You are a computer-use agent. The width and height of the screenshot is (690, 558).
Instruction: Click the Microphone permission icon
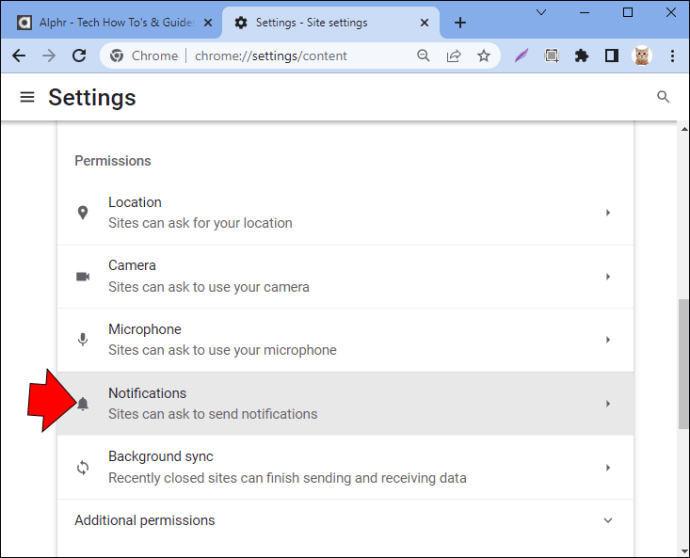point(83,339)
